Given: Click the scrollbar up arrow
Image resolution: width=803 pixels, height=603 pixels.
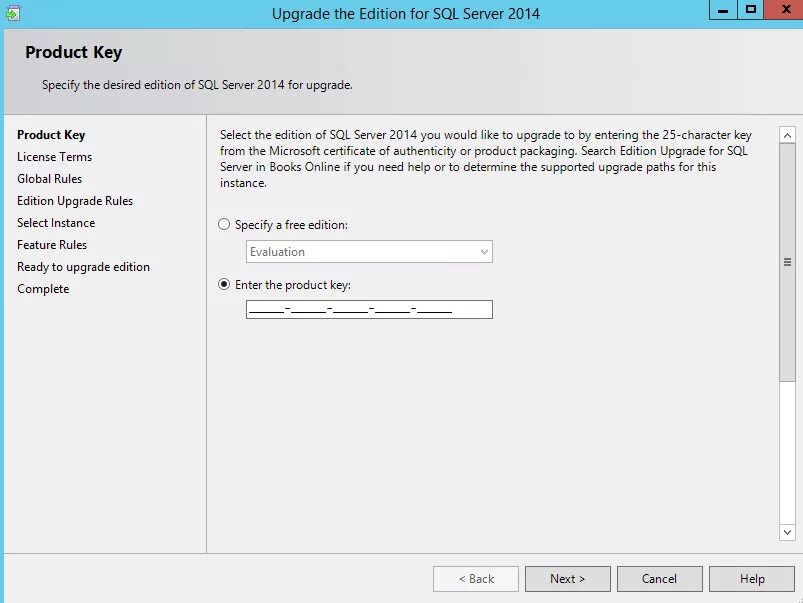Looking at the screenshot, I should click(787, 135).
